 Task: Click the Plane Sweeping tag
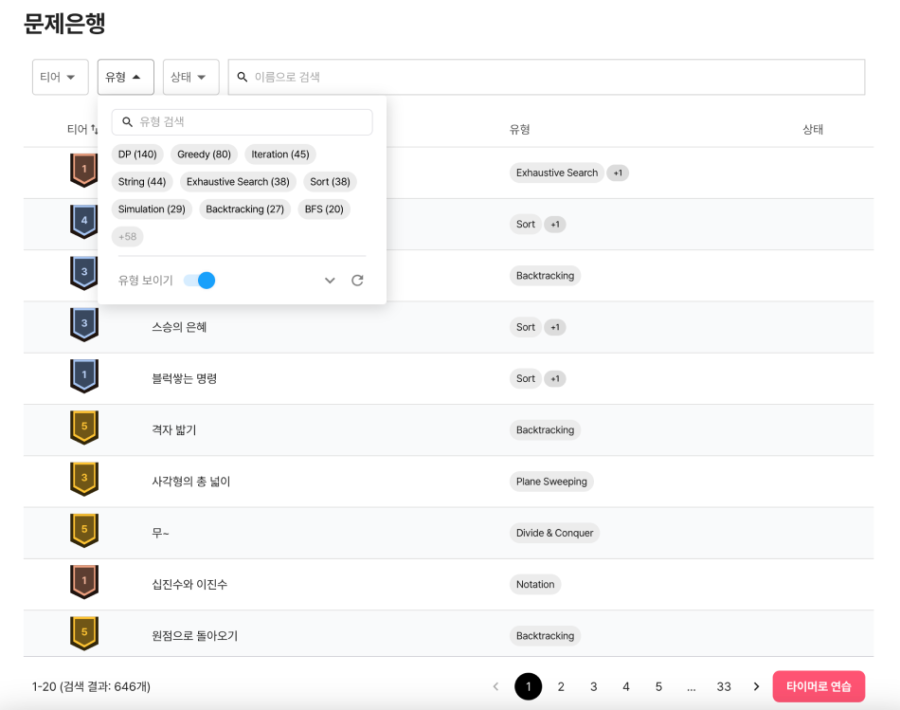(551, 482)
